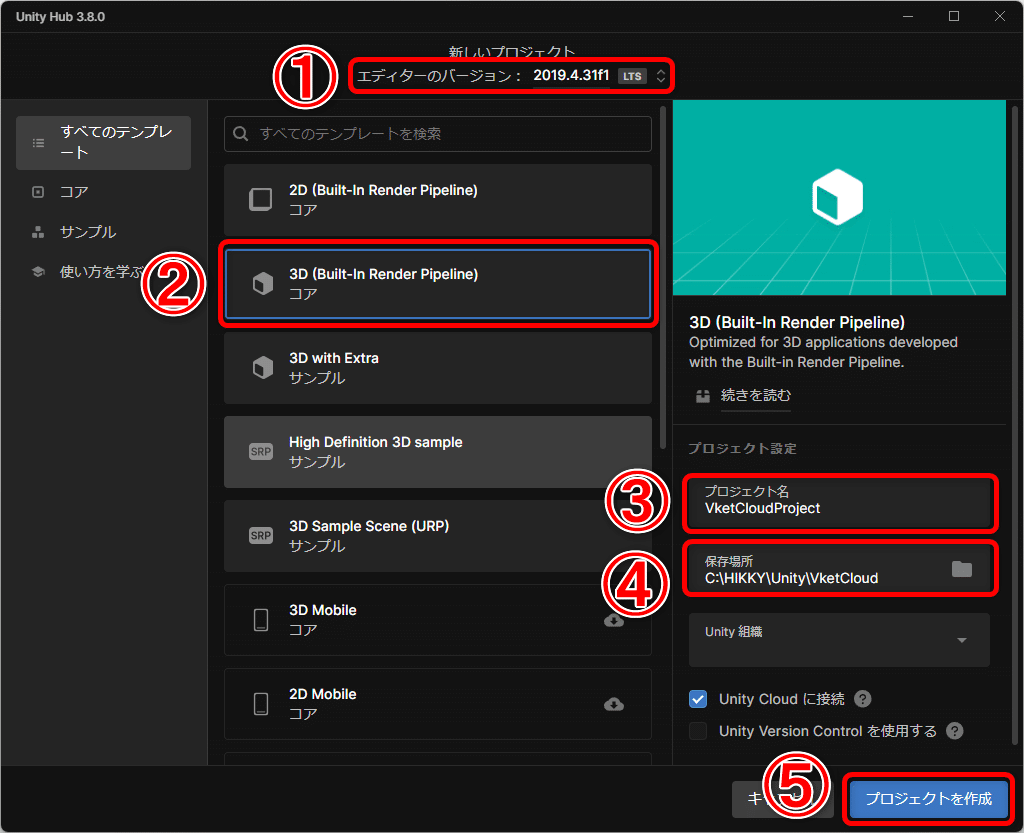Select the すべてのテンプレート category
Viewport: 1024px width, 833px height.
(103, 143)
